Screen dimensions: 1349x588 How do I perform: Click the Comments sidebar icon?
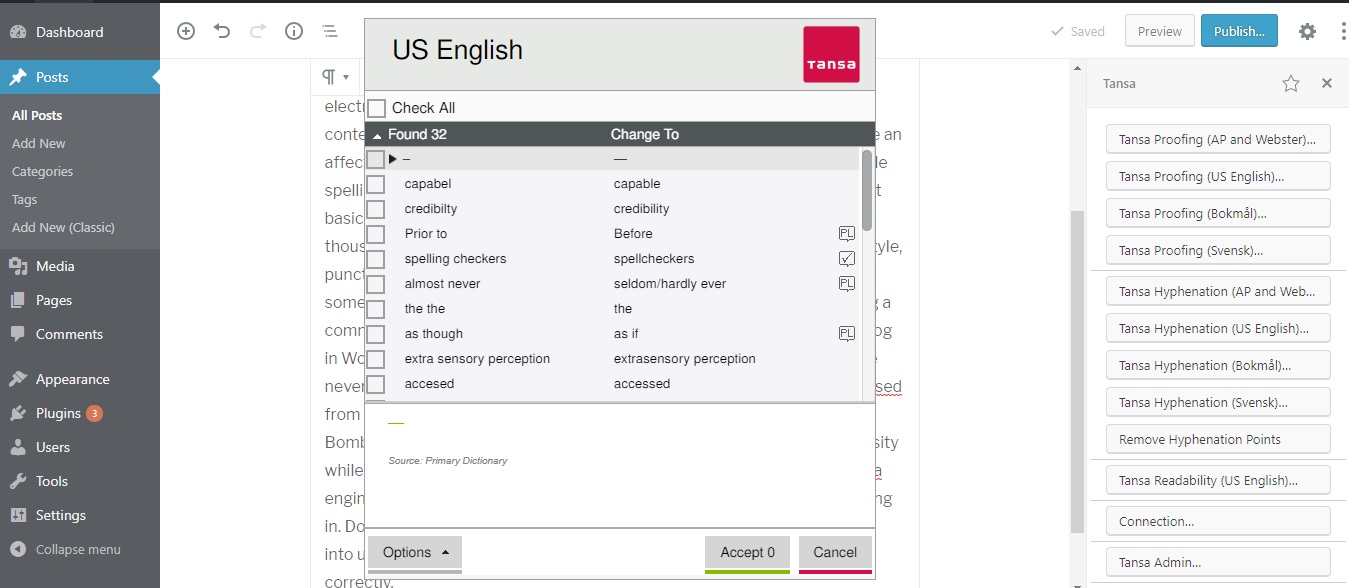(x=18, y=334)
